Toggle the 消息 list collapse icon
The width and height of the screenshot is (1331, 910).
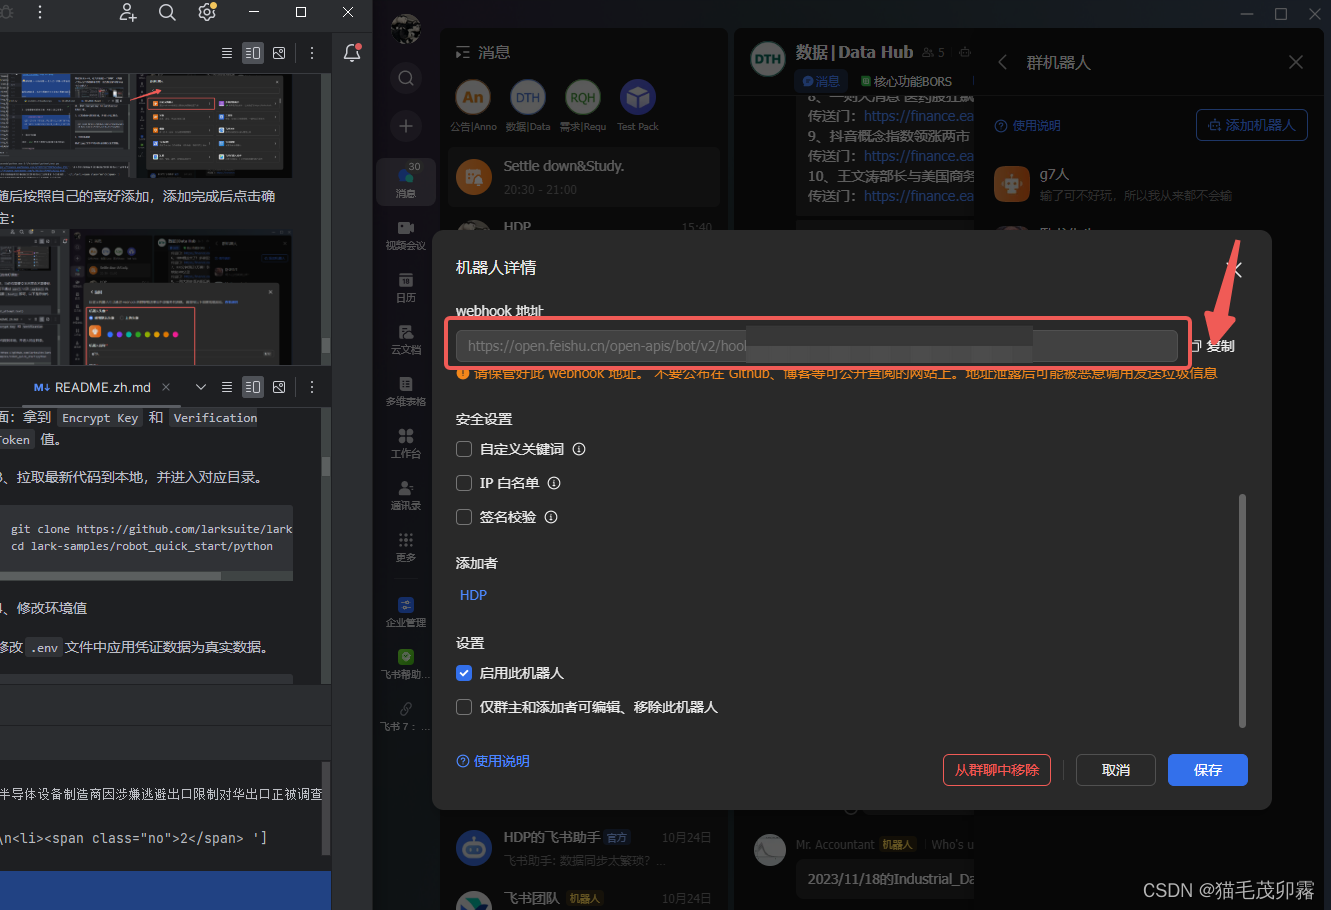[x=462, y=52]
